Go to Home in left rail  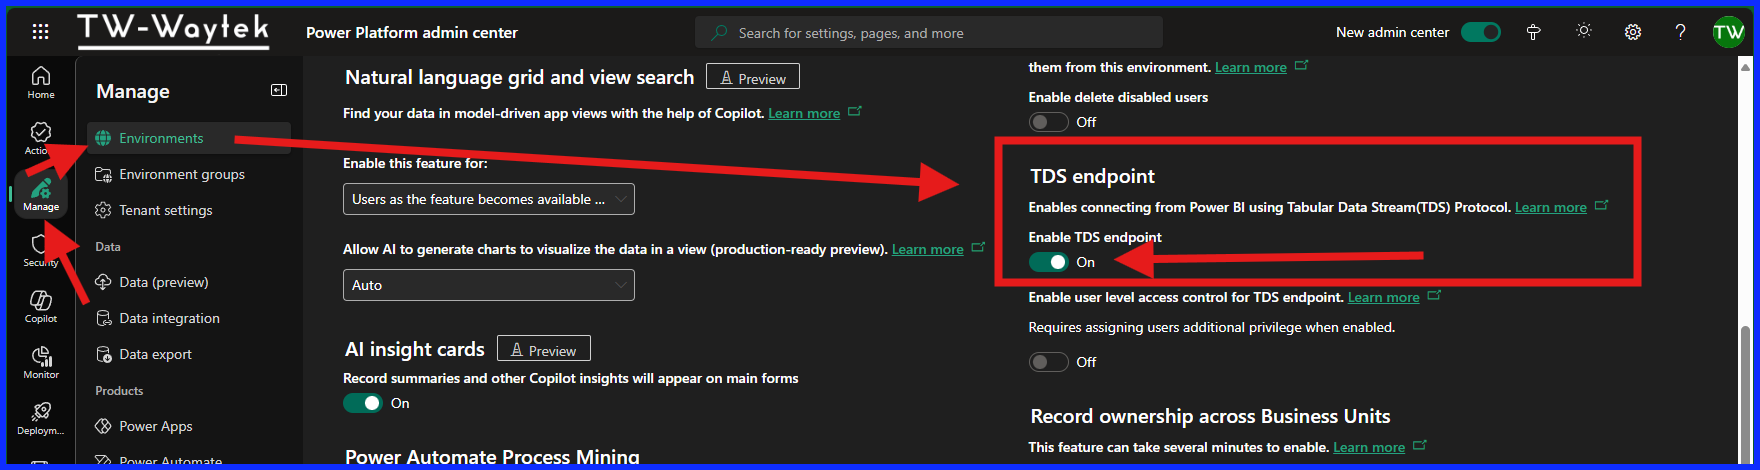click(x=41, y=82)
